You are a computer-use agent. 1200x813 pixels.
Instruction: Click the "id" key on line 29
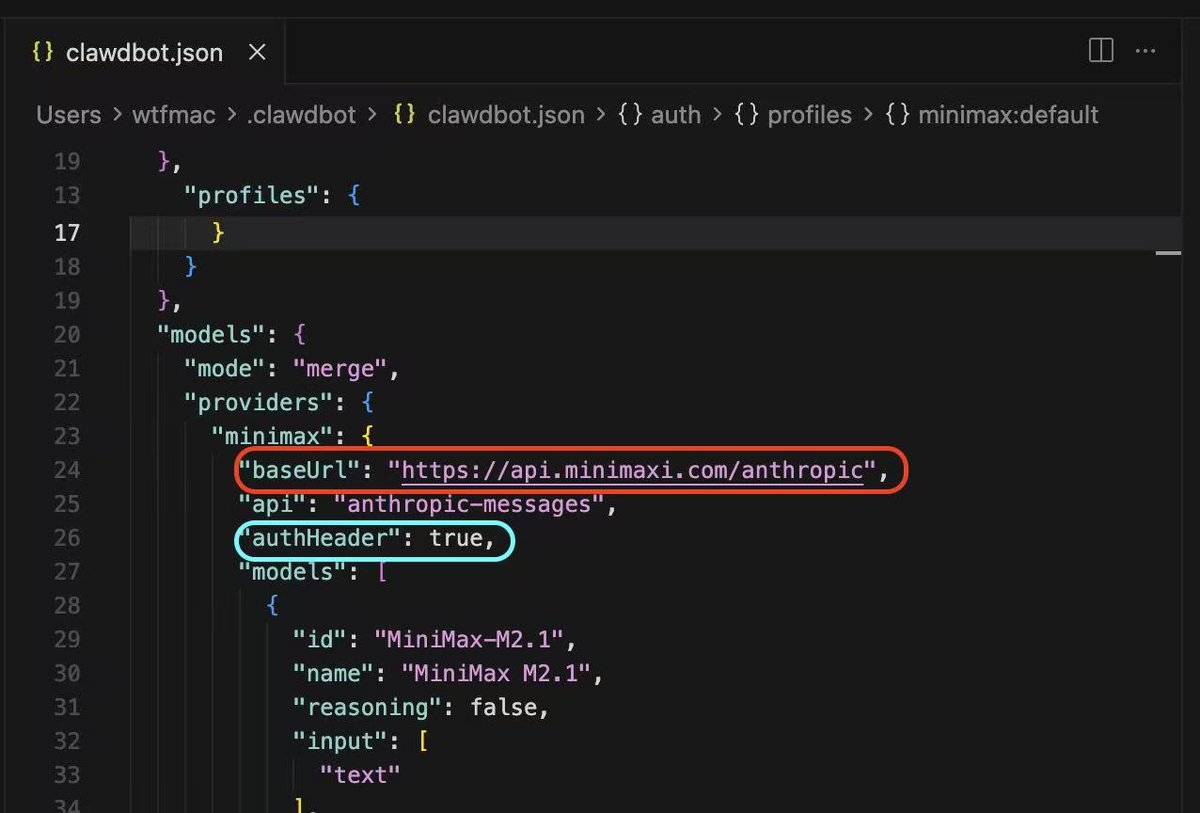tap(318, 639)
